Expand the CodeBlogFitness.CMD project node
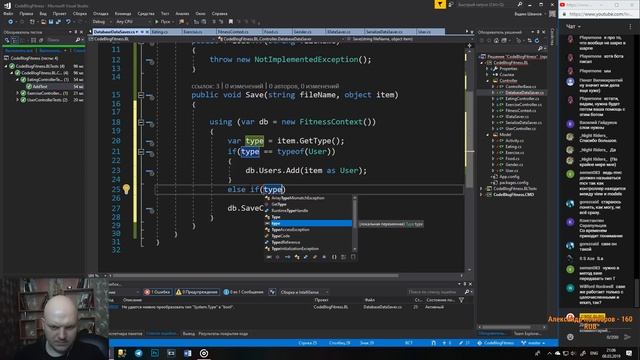Viewport: 640px width, 360px height. [x=482, y=195]
